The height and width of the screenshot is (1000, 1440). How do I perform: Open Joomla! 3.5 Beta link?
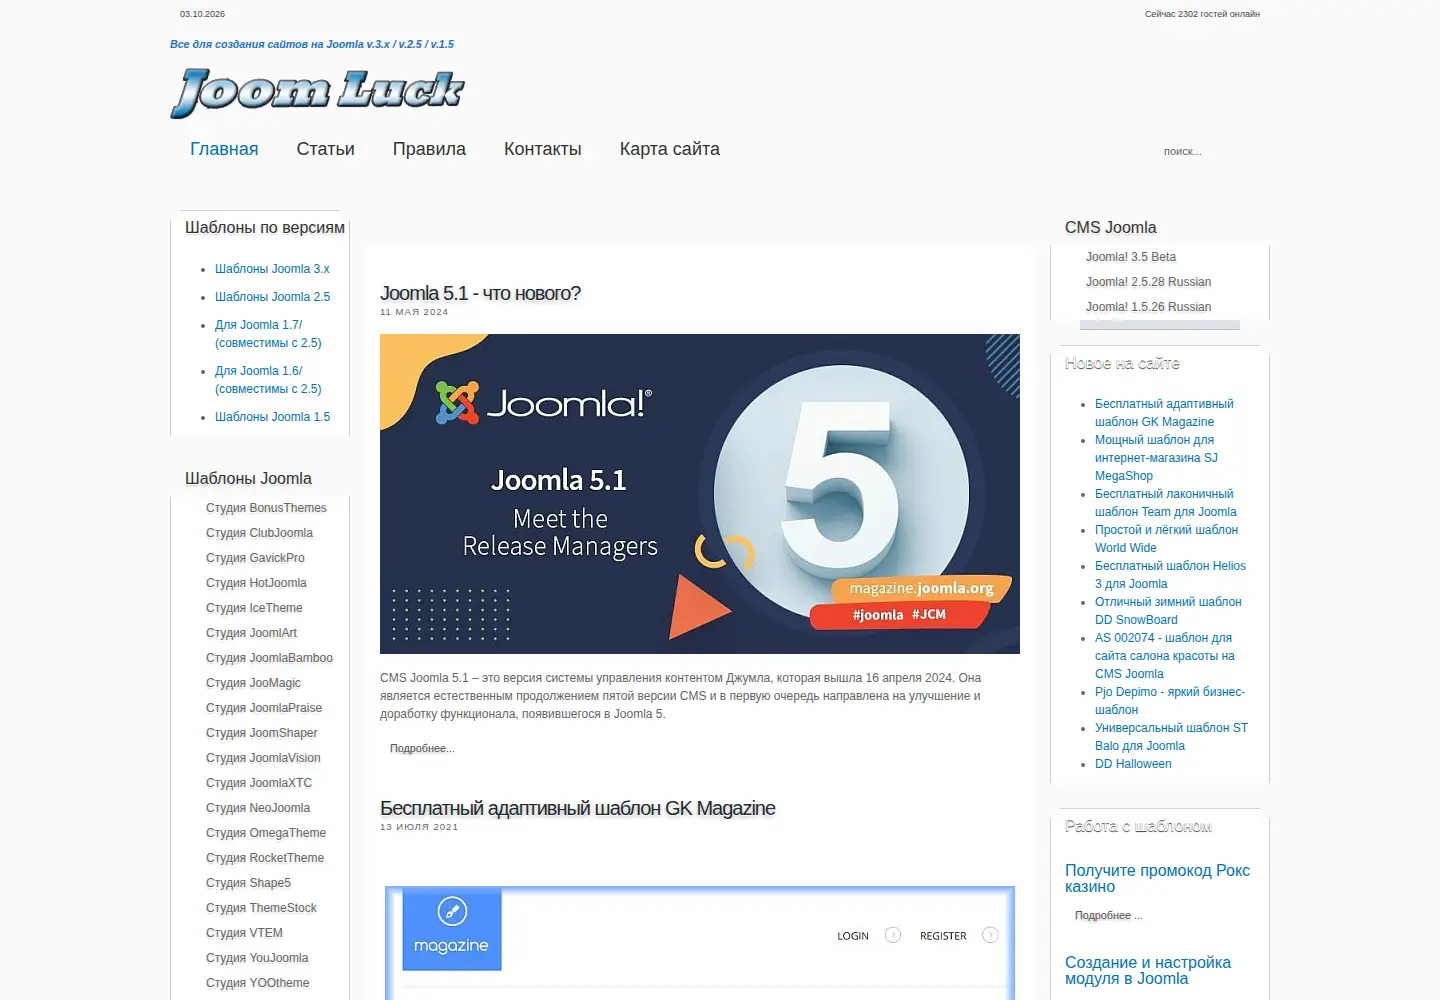tap(1131, 257)
